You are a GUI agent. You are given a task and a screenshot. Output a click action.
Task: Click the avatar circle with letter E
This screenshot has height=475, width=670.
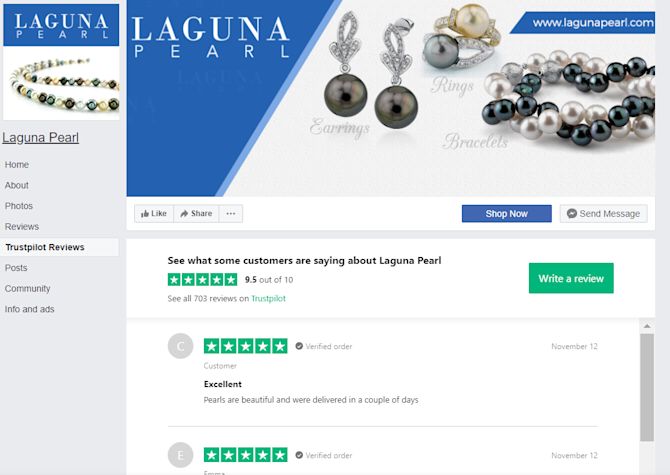pos(180,455)
